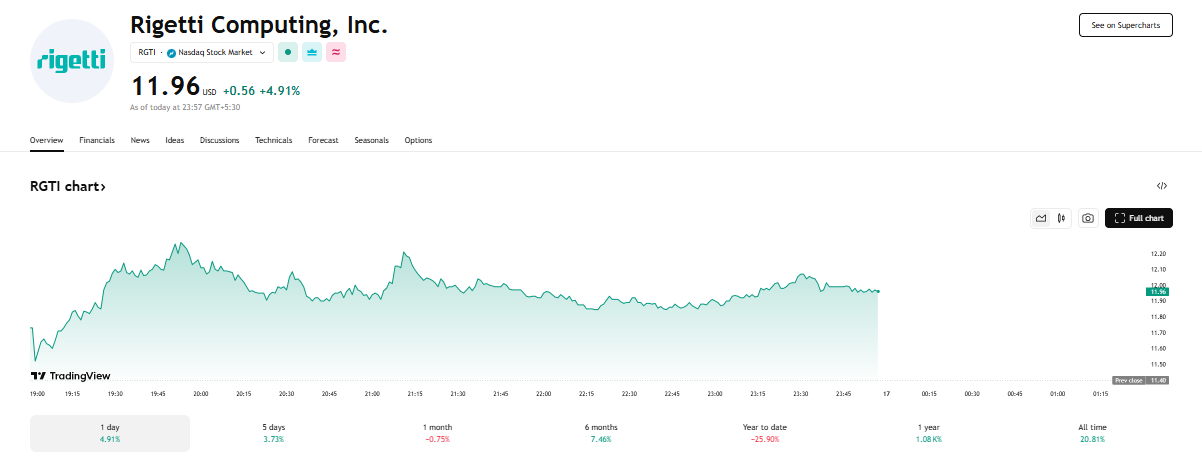Open the RGTI Nasdaq Stock Market dropdown
Image resolution: width=1202 pixels, height=468 pixels.
pyautogui.click(x=202, y=52)
